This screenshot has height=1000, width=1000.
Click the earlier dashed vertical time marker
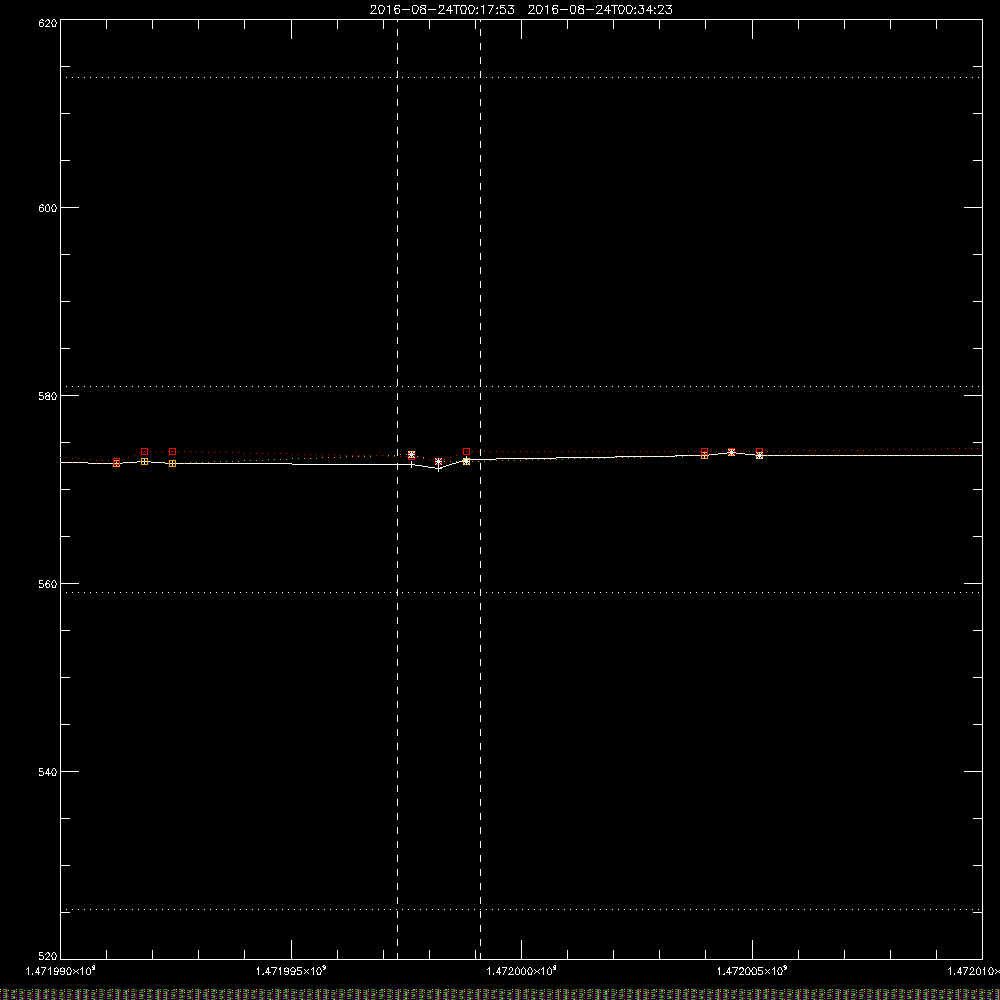[397, 489]
